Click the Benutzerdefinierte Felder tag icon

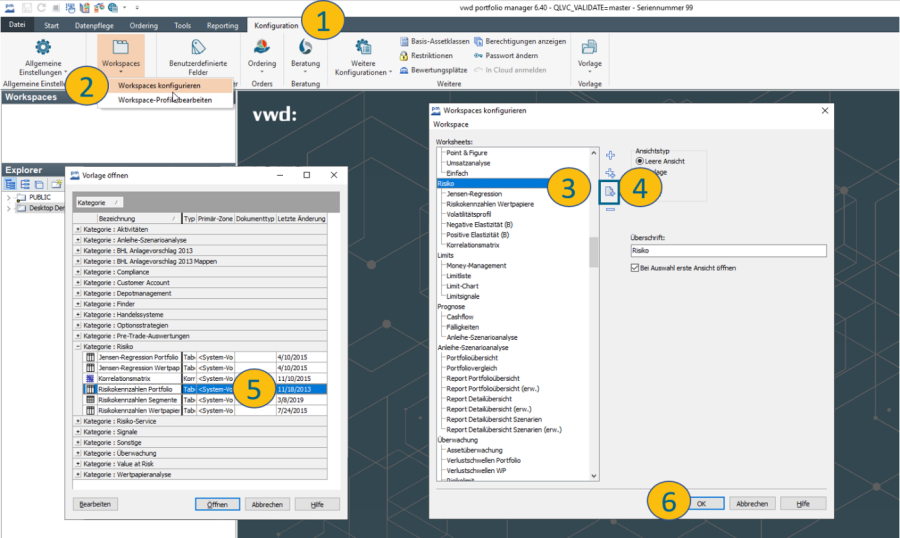(x=197, y=48)
